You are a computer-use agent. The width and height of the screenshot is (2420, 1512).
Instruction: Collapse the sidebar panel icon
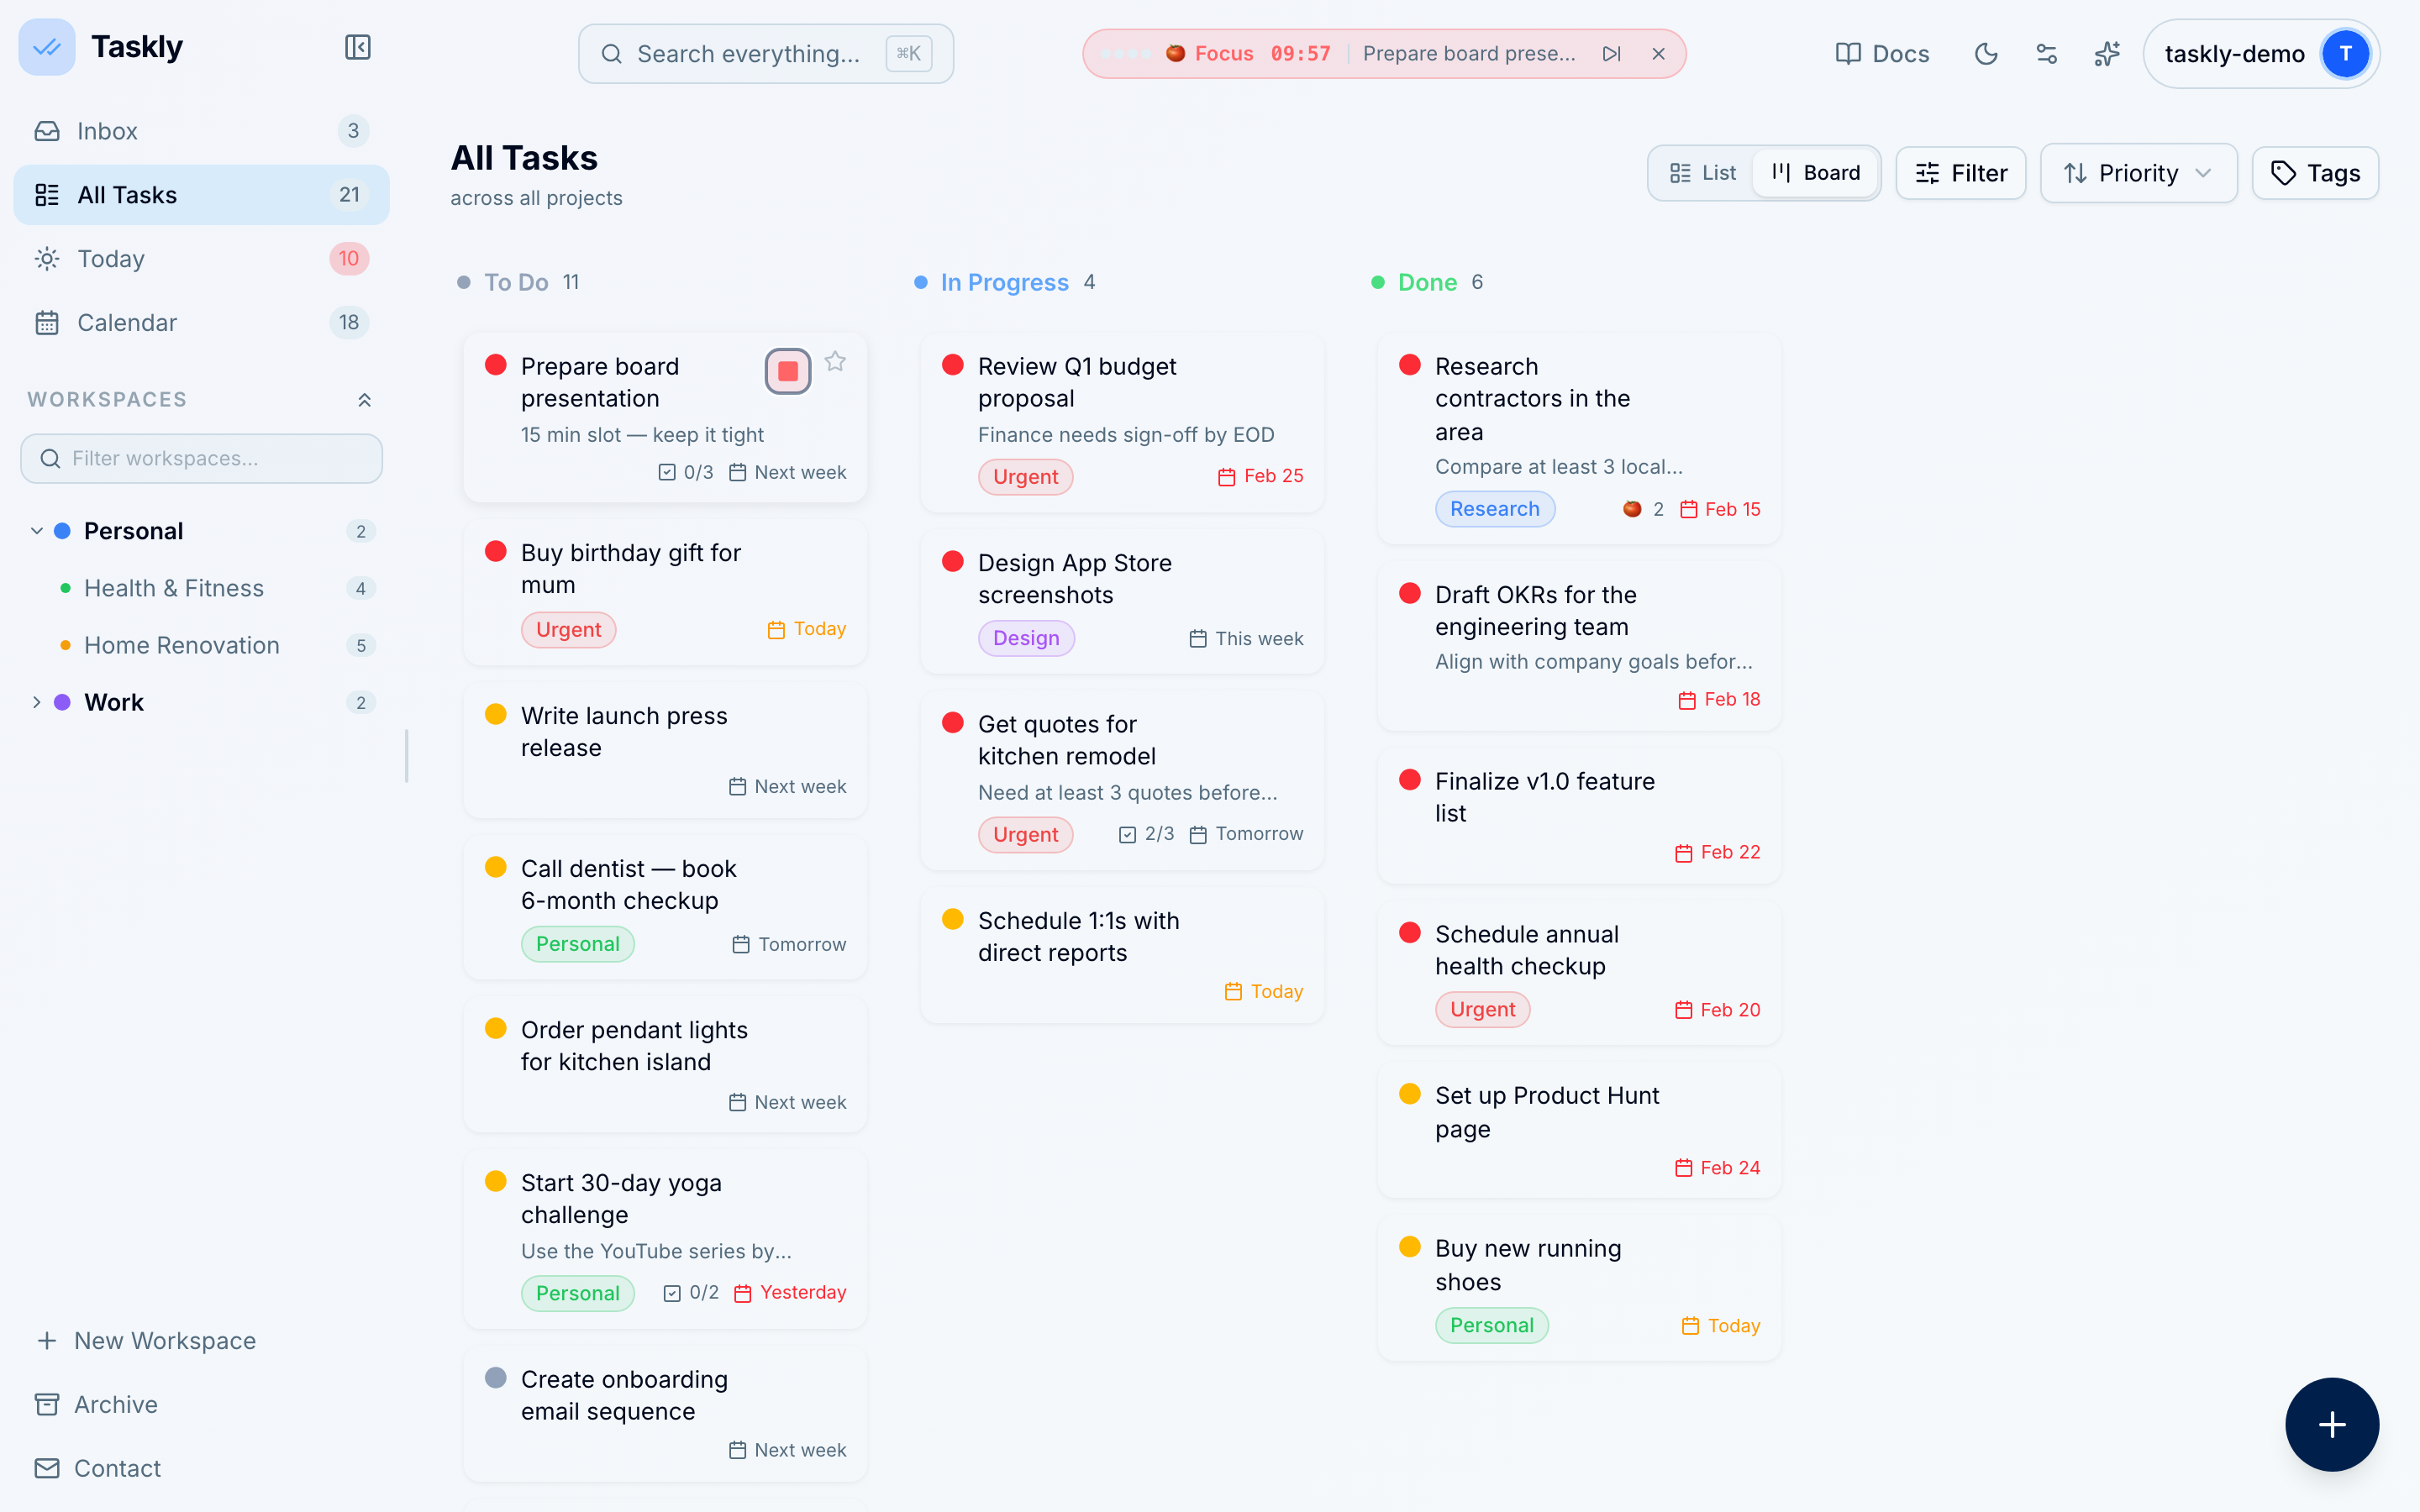coord(357,47)
